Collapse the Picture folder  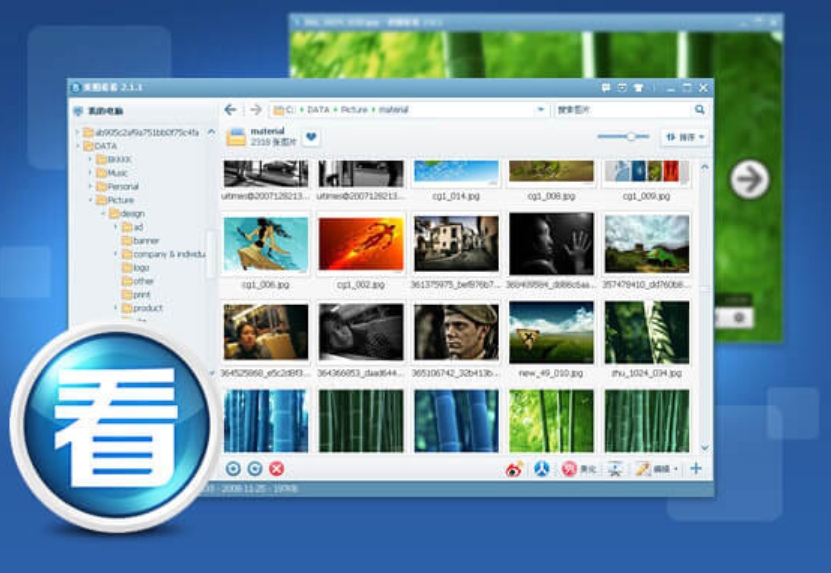click(x=90, y=200)
